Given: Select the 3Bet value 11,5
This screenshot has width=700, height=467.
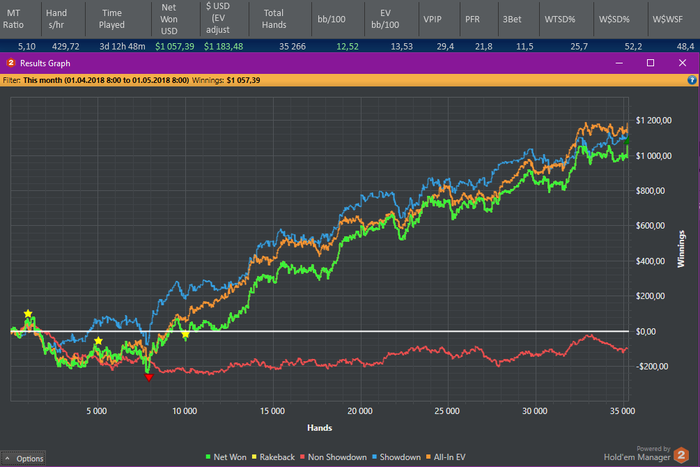Looking at the screenshot, I should (525, 46).
